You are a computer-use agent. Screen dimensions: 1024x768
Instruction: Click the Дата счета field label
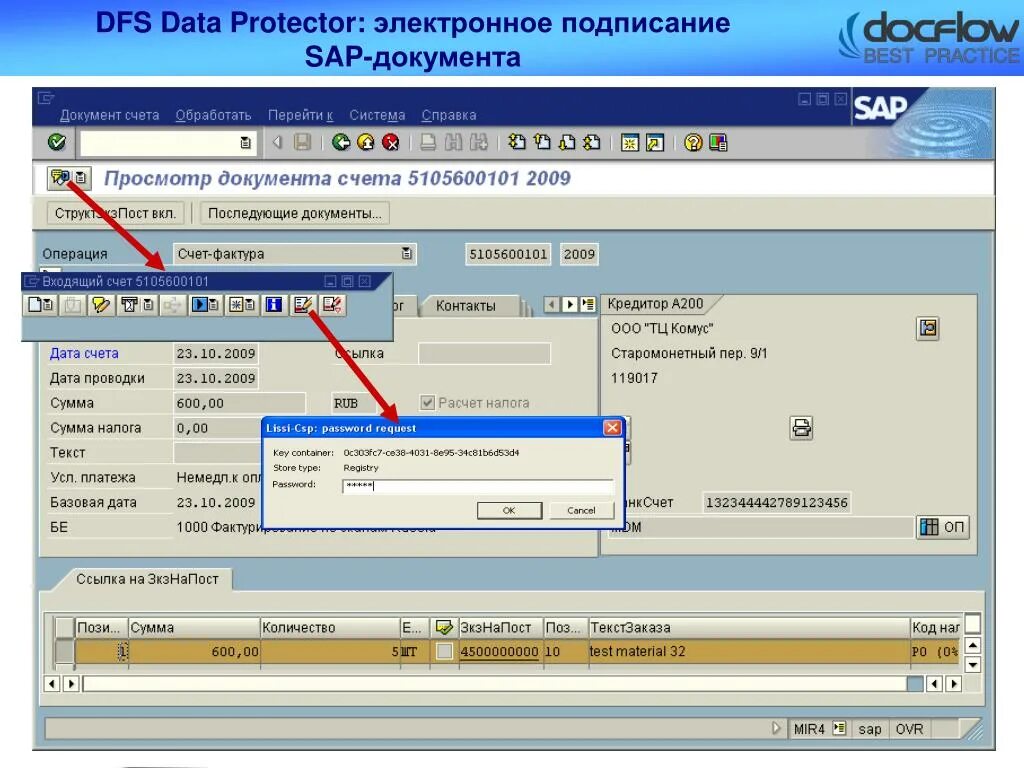[84, 353]
